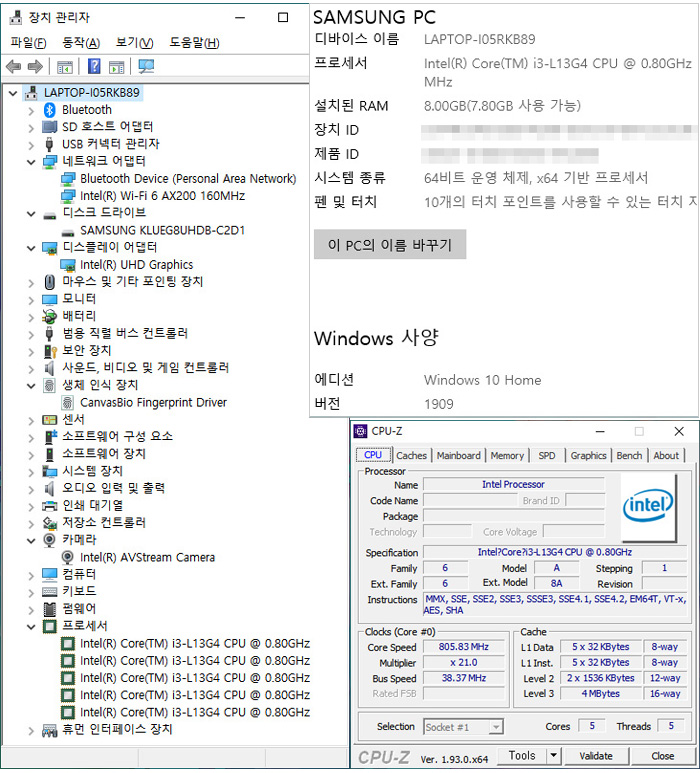Image resolution: width=700 pixels, height=773 pixels.
Task: Click the 프로세서 category chip icon
Action: click(50, 626)
